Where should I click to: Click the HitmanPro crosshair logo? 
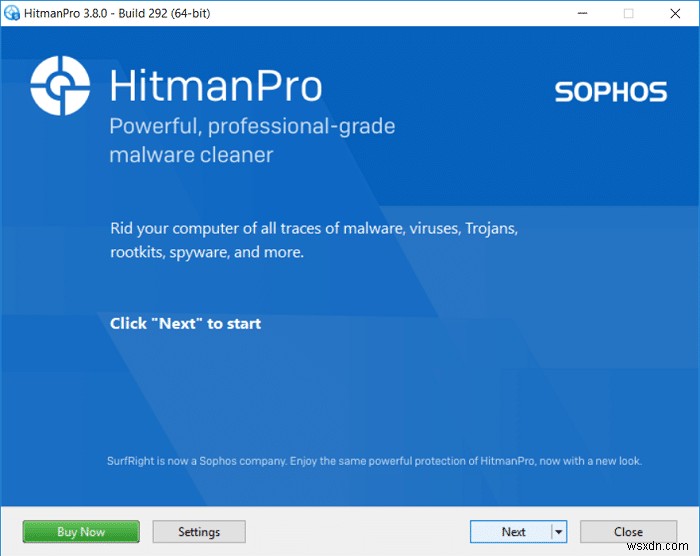(x=60, y=86)
